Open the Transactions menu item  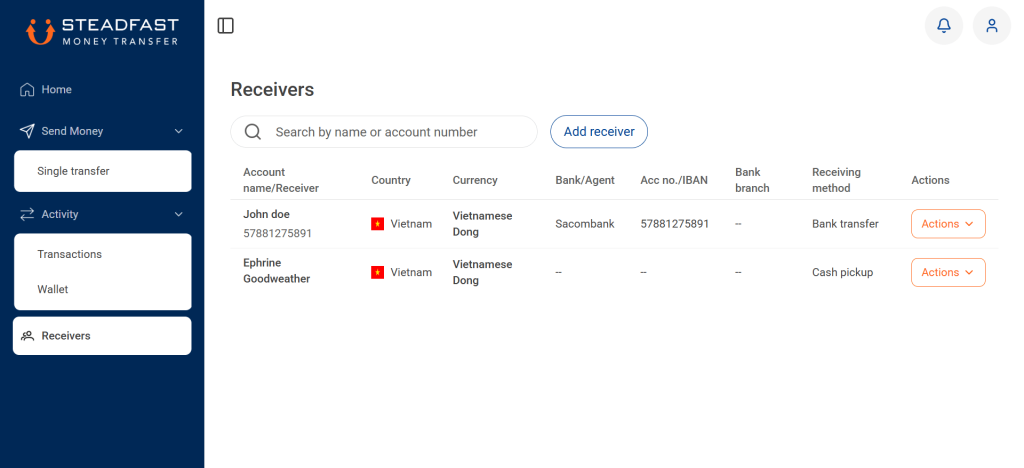point(103,254)
